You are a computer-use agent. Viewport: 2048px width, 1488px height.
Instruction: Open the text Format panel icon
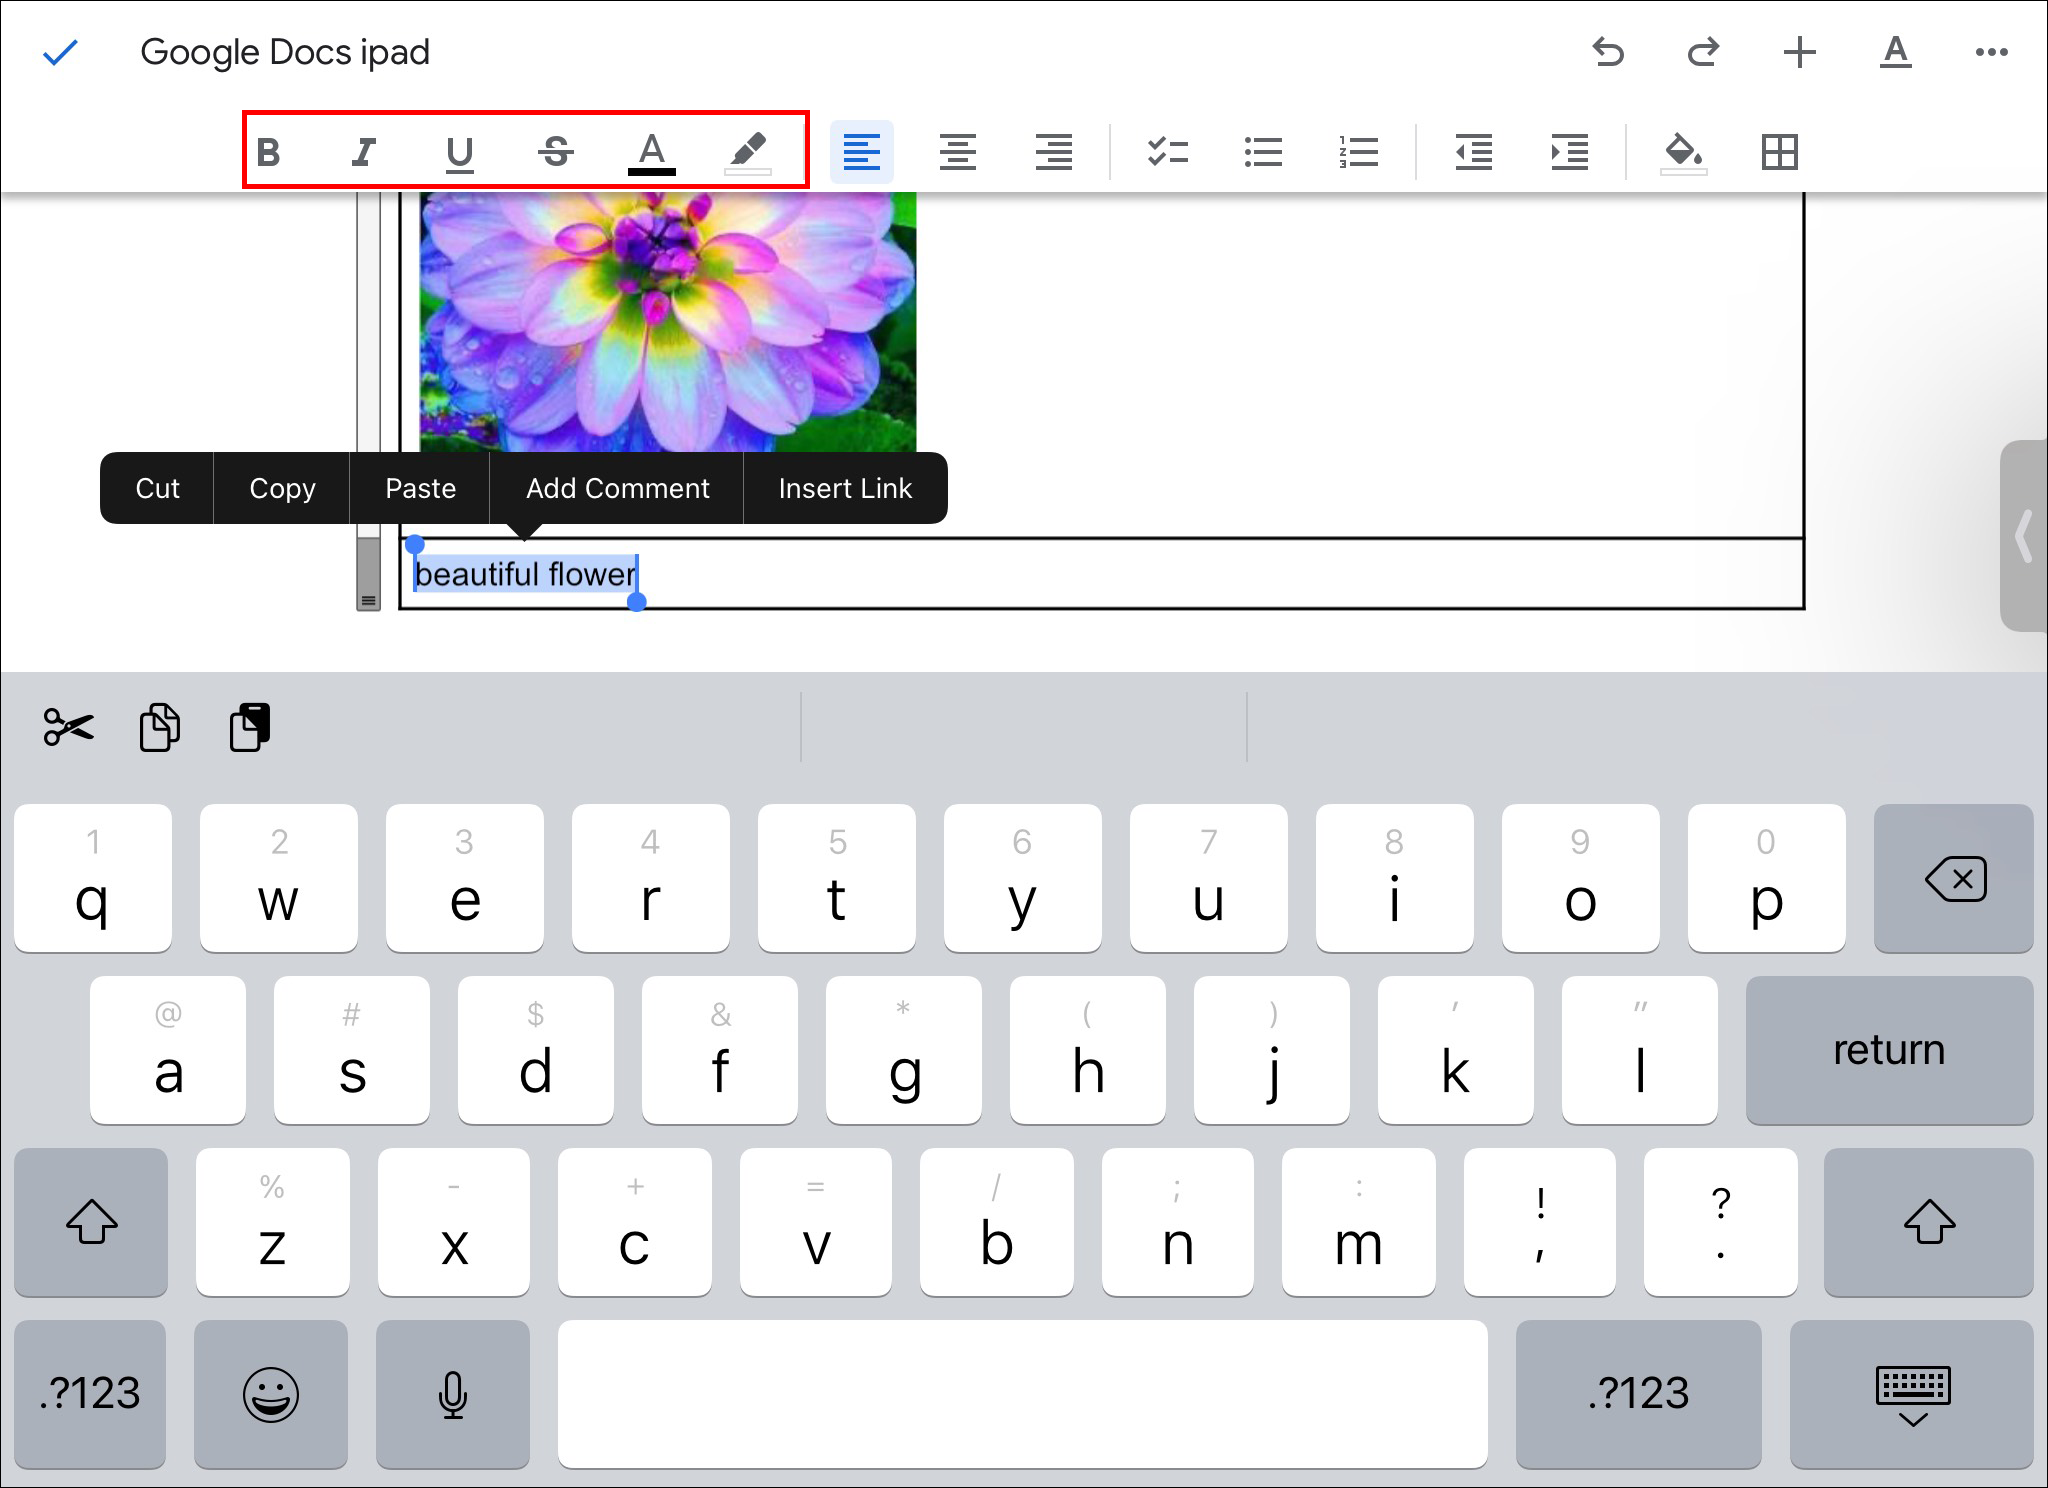[x=1895, y=52]
